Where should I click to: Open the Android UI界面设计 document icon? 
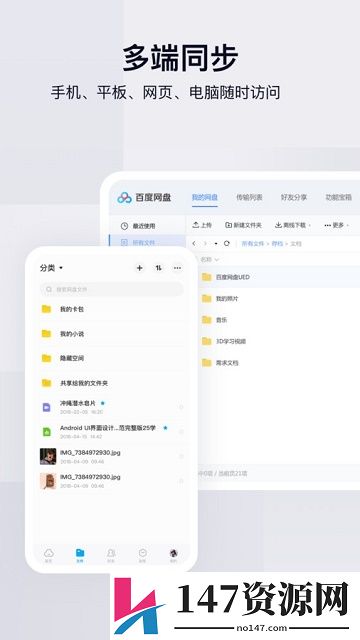(x=47, y=432)
